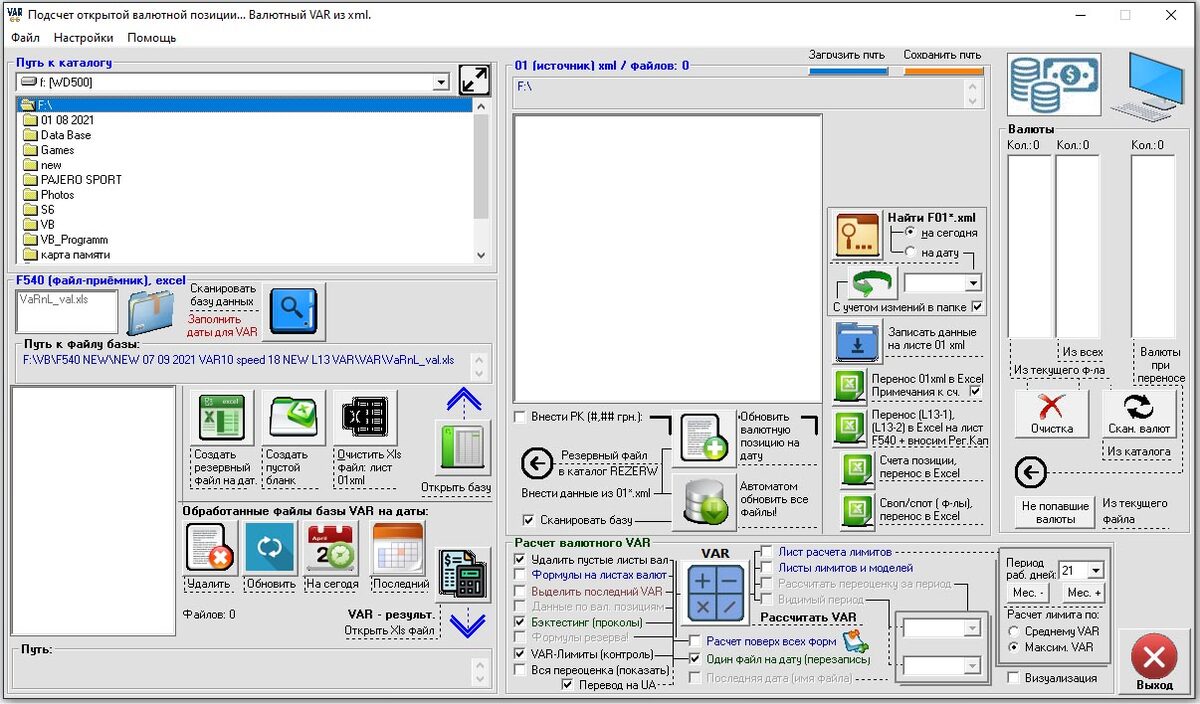
Task: Toggle Внести РК (#,## грн.) checkbox
Action: (x=520, y=417)
